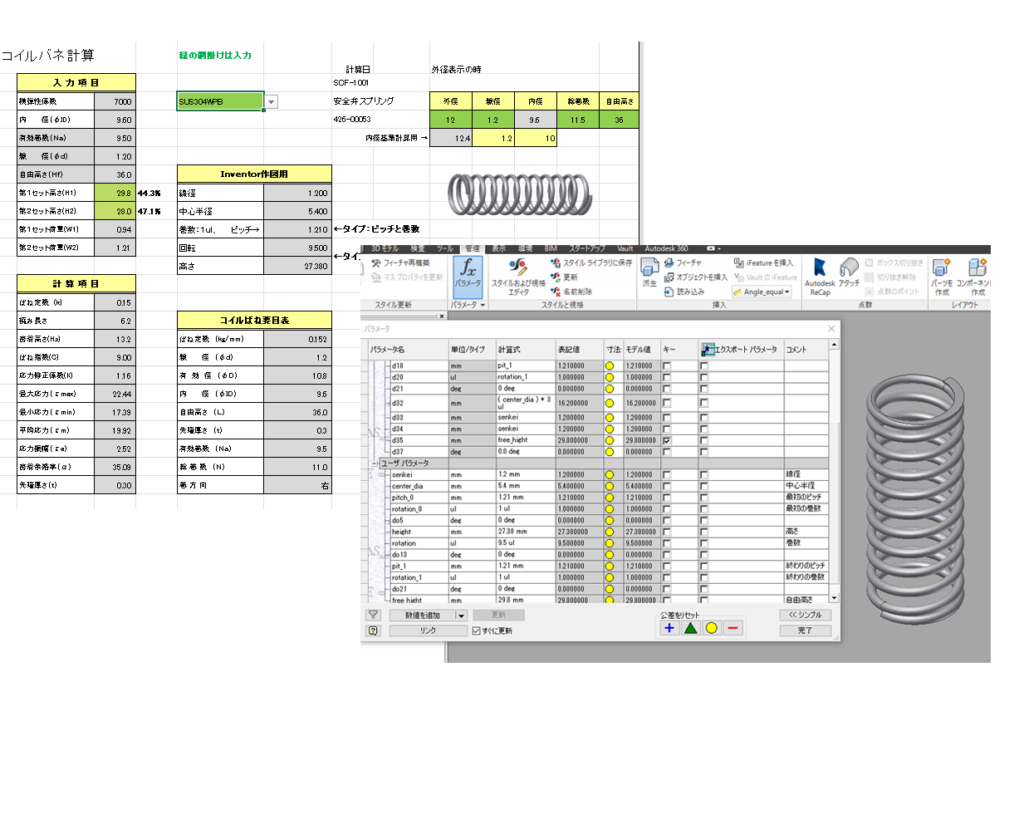Click the green triangle tolerance reset icon
Image resolution: width=1024 pixels, height=824 pixels.
pyautogui.click(x=690, y=628)
